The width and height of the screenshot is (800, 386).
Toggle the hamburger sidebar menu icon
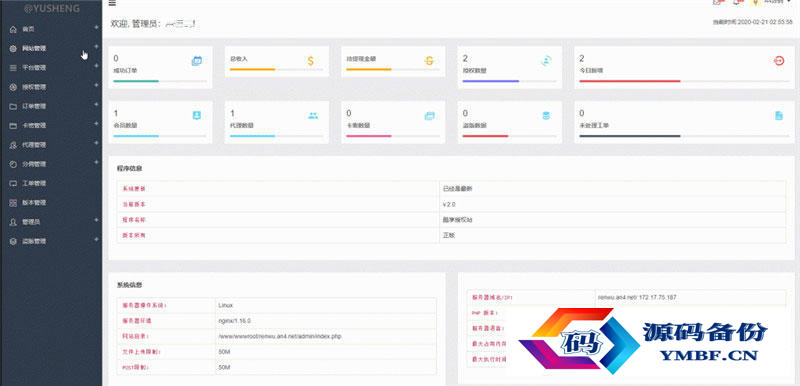point(112,3)
